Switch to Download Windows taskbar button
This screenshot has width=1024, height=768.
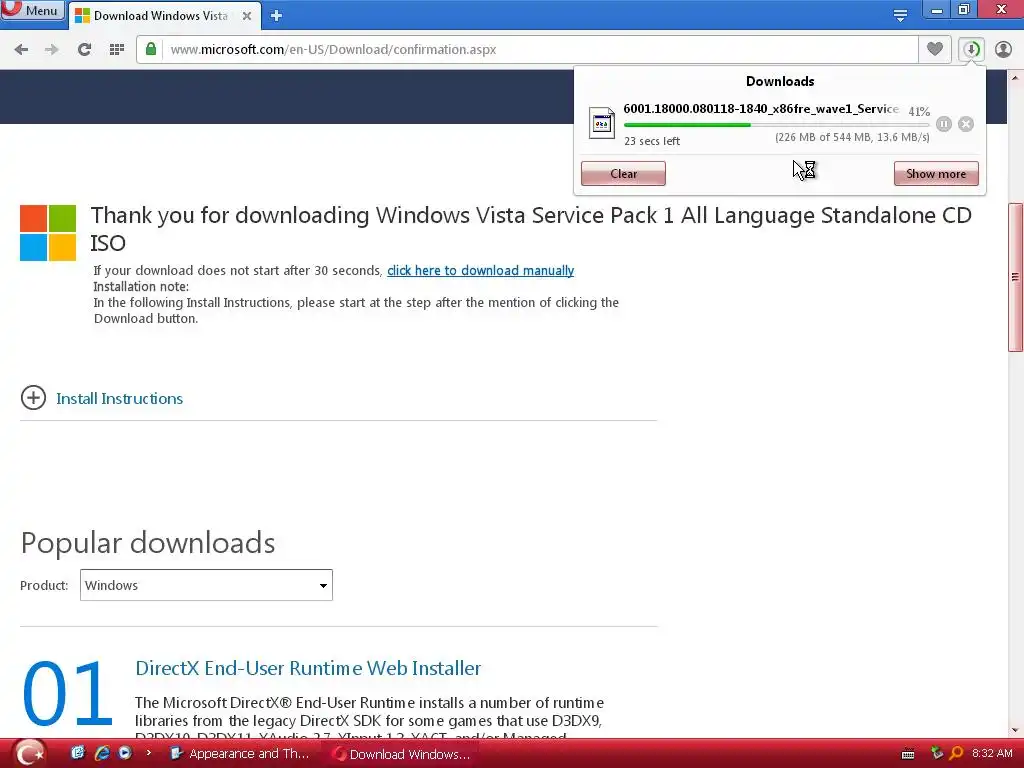click(402, 754)
